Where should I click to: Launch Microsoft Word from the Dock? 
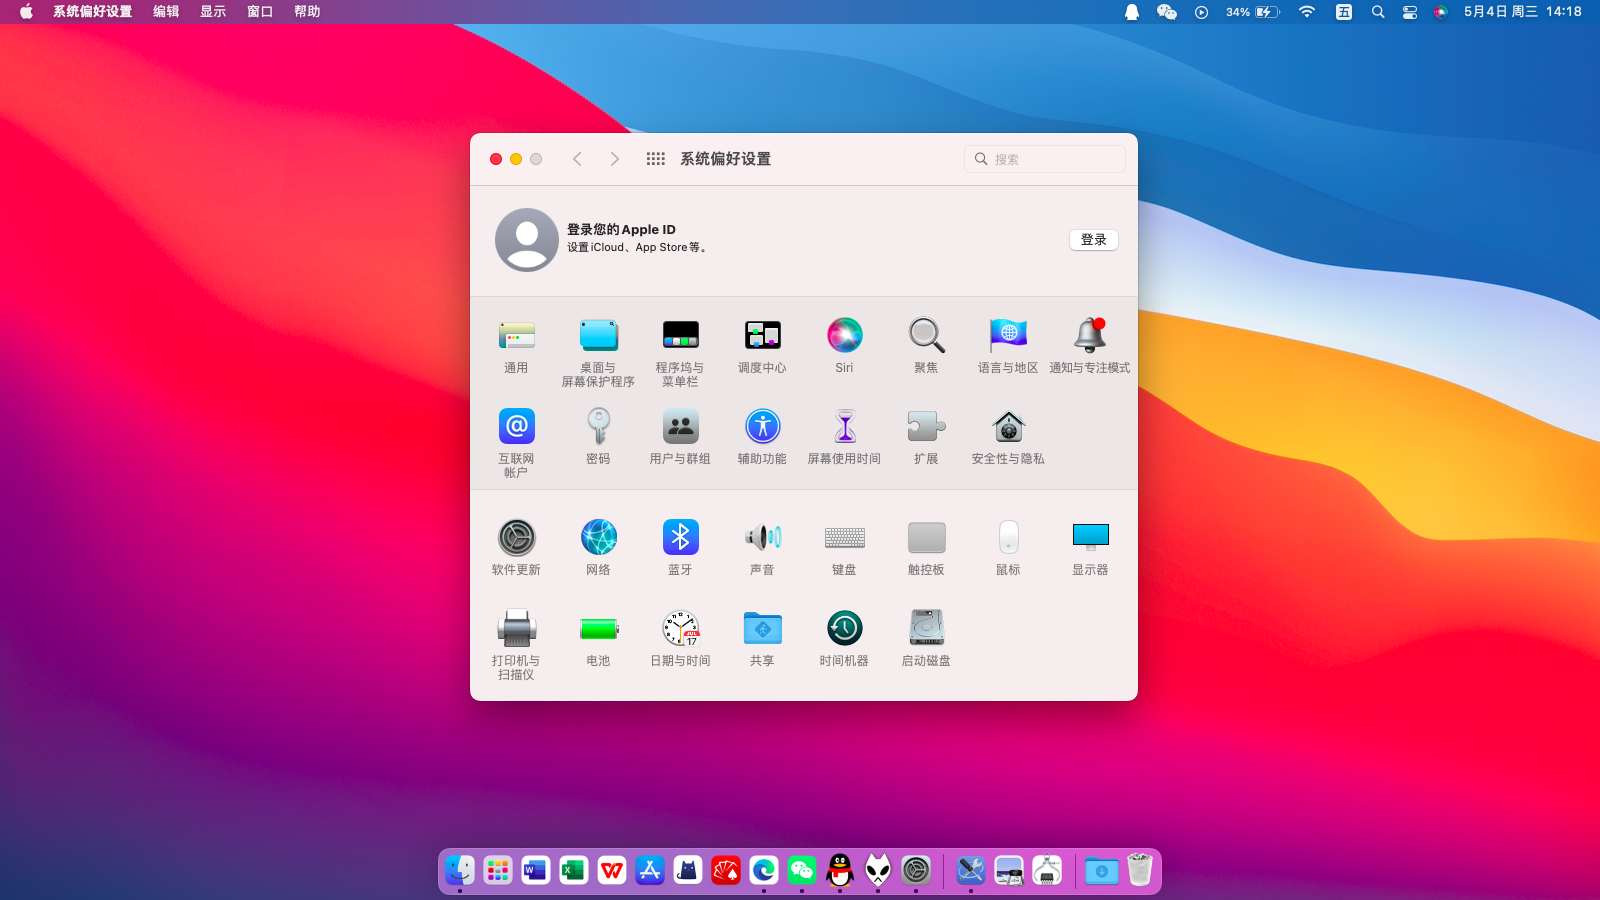536,871
